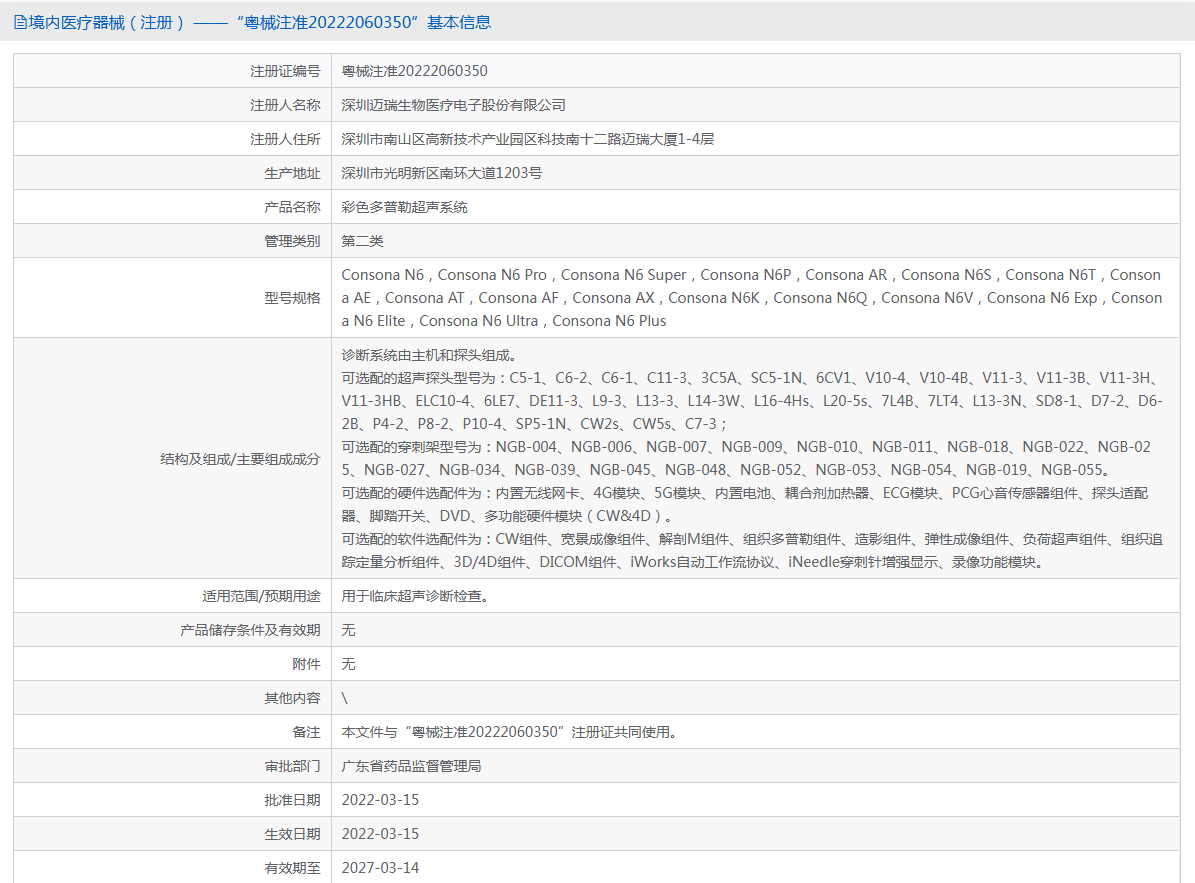Click the intended use text 用于临床超声诊断检查
The width and height of the screenshot is (1195, 883).
click(415, 596)
